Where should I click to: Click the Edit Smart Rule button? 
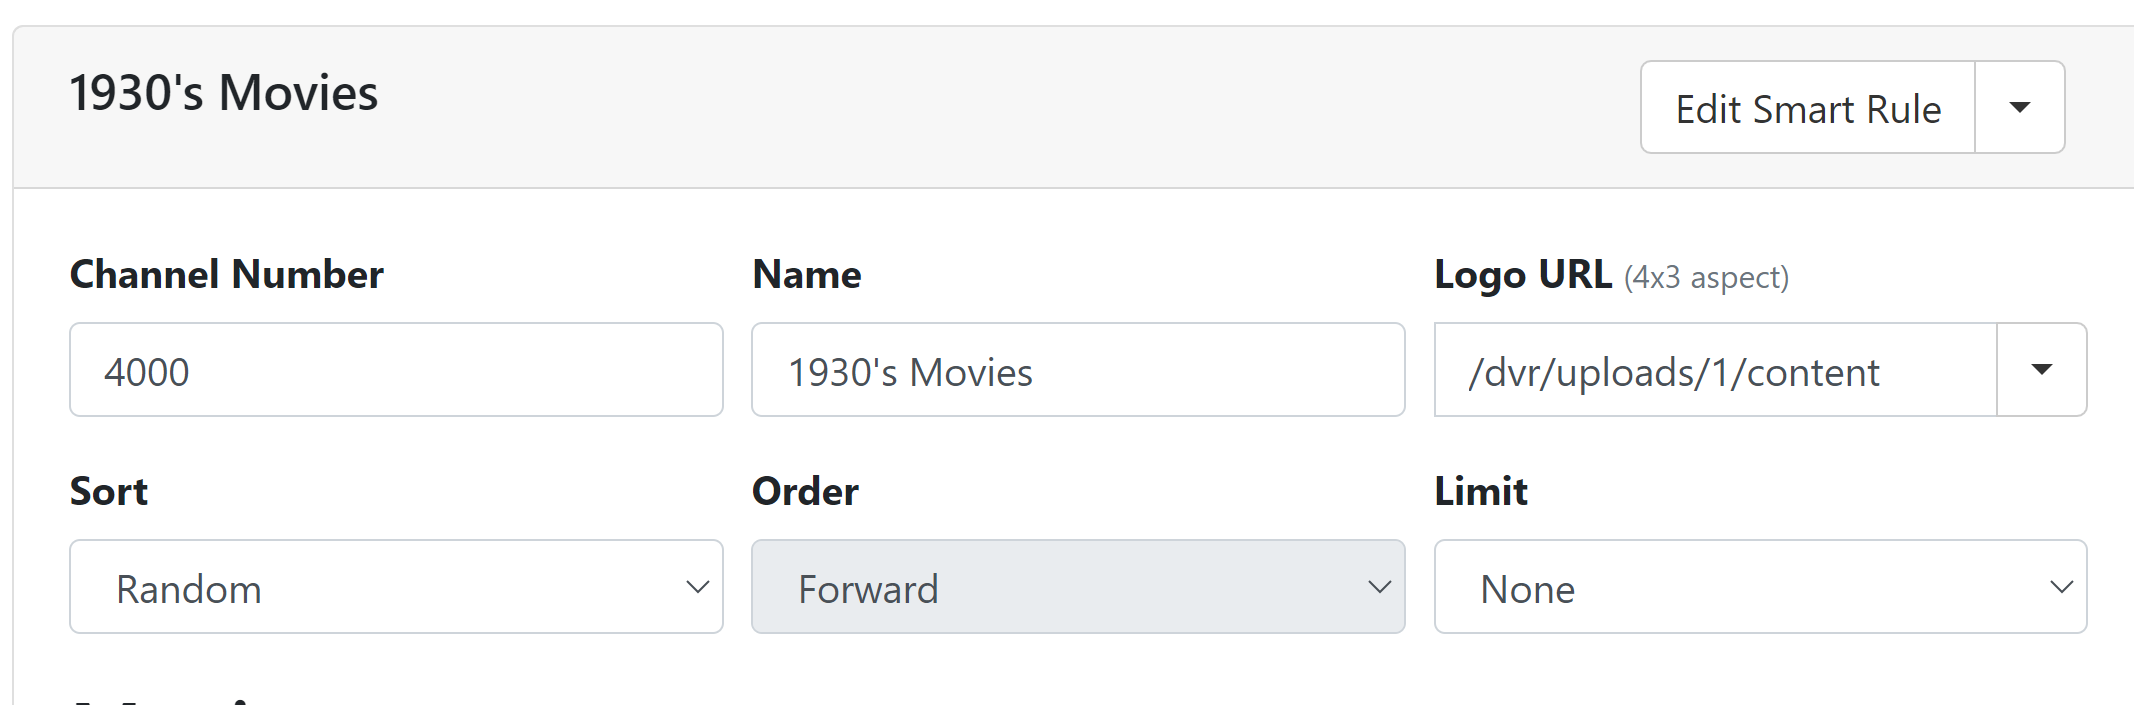(x=1808, y=108)
